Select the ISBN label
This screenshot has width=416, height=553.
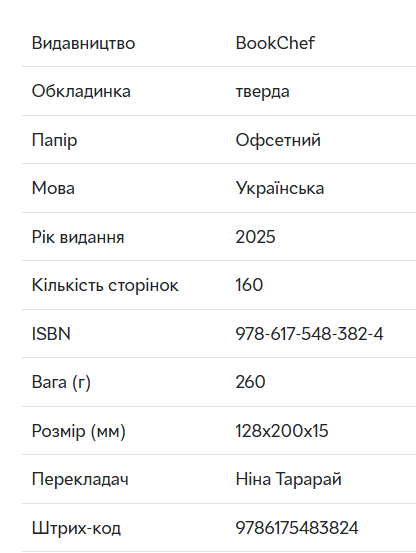pyautogui.click(x=51, y=334)
